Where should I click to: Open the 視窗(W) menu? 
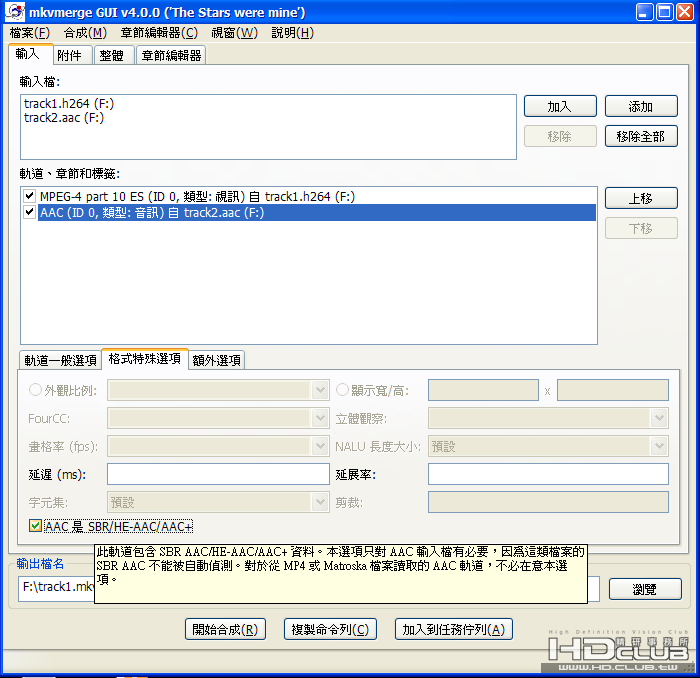[x=234, y=33]
